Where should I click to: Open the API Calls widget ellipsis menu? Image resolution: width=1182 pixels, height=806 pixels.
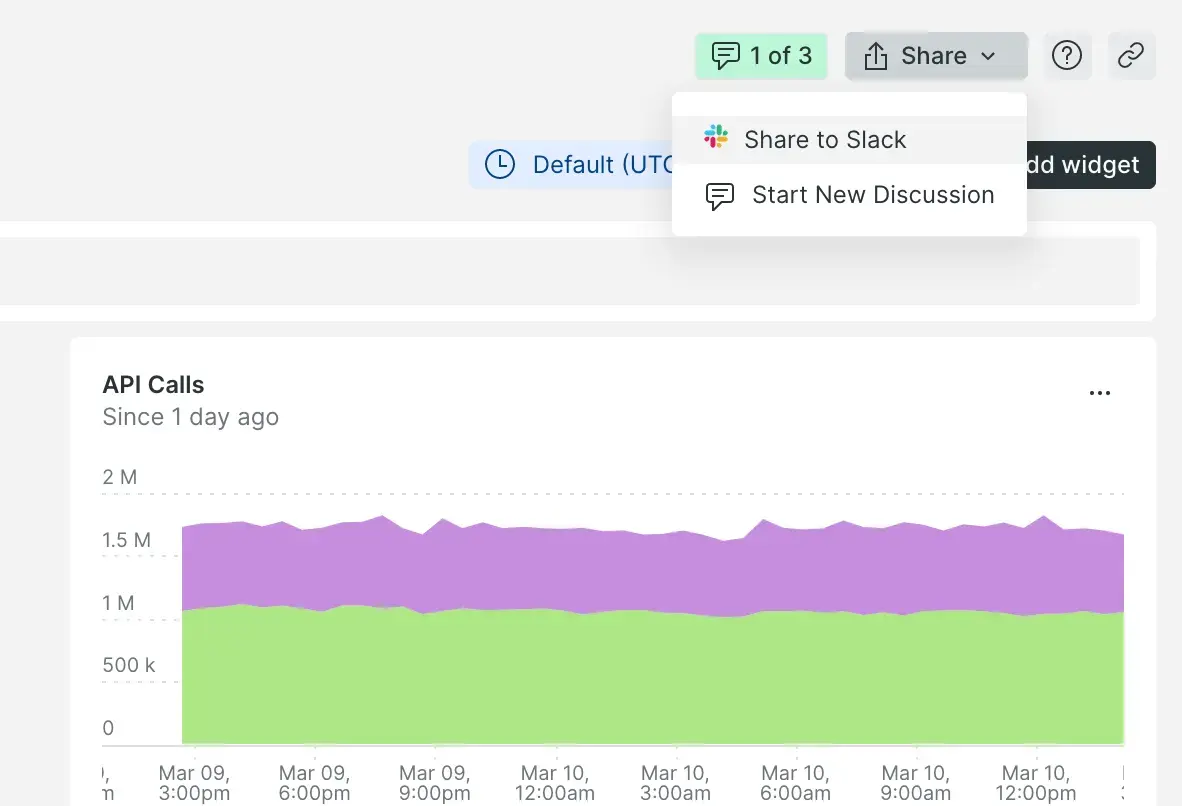click(x=1100, y=392)
